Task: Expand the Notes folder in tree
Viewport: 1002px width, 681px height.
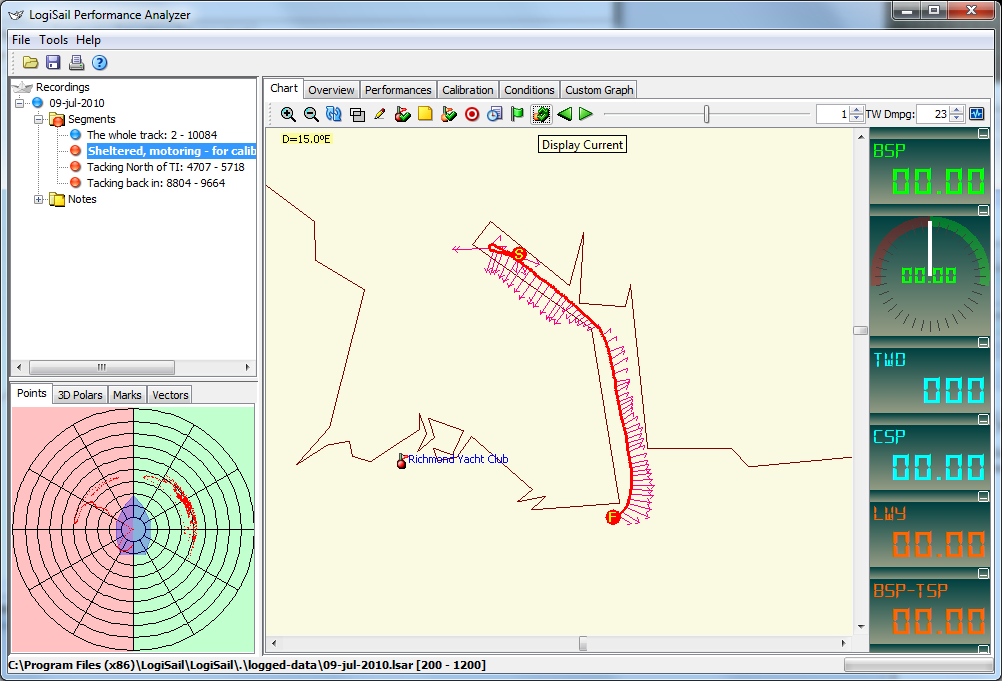Action: (40, 199)
